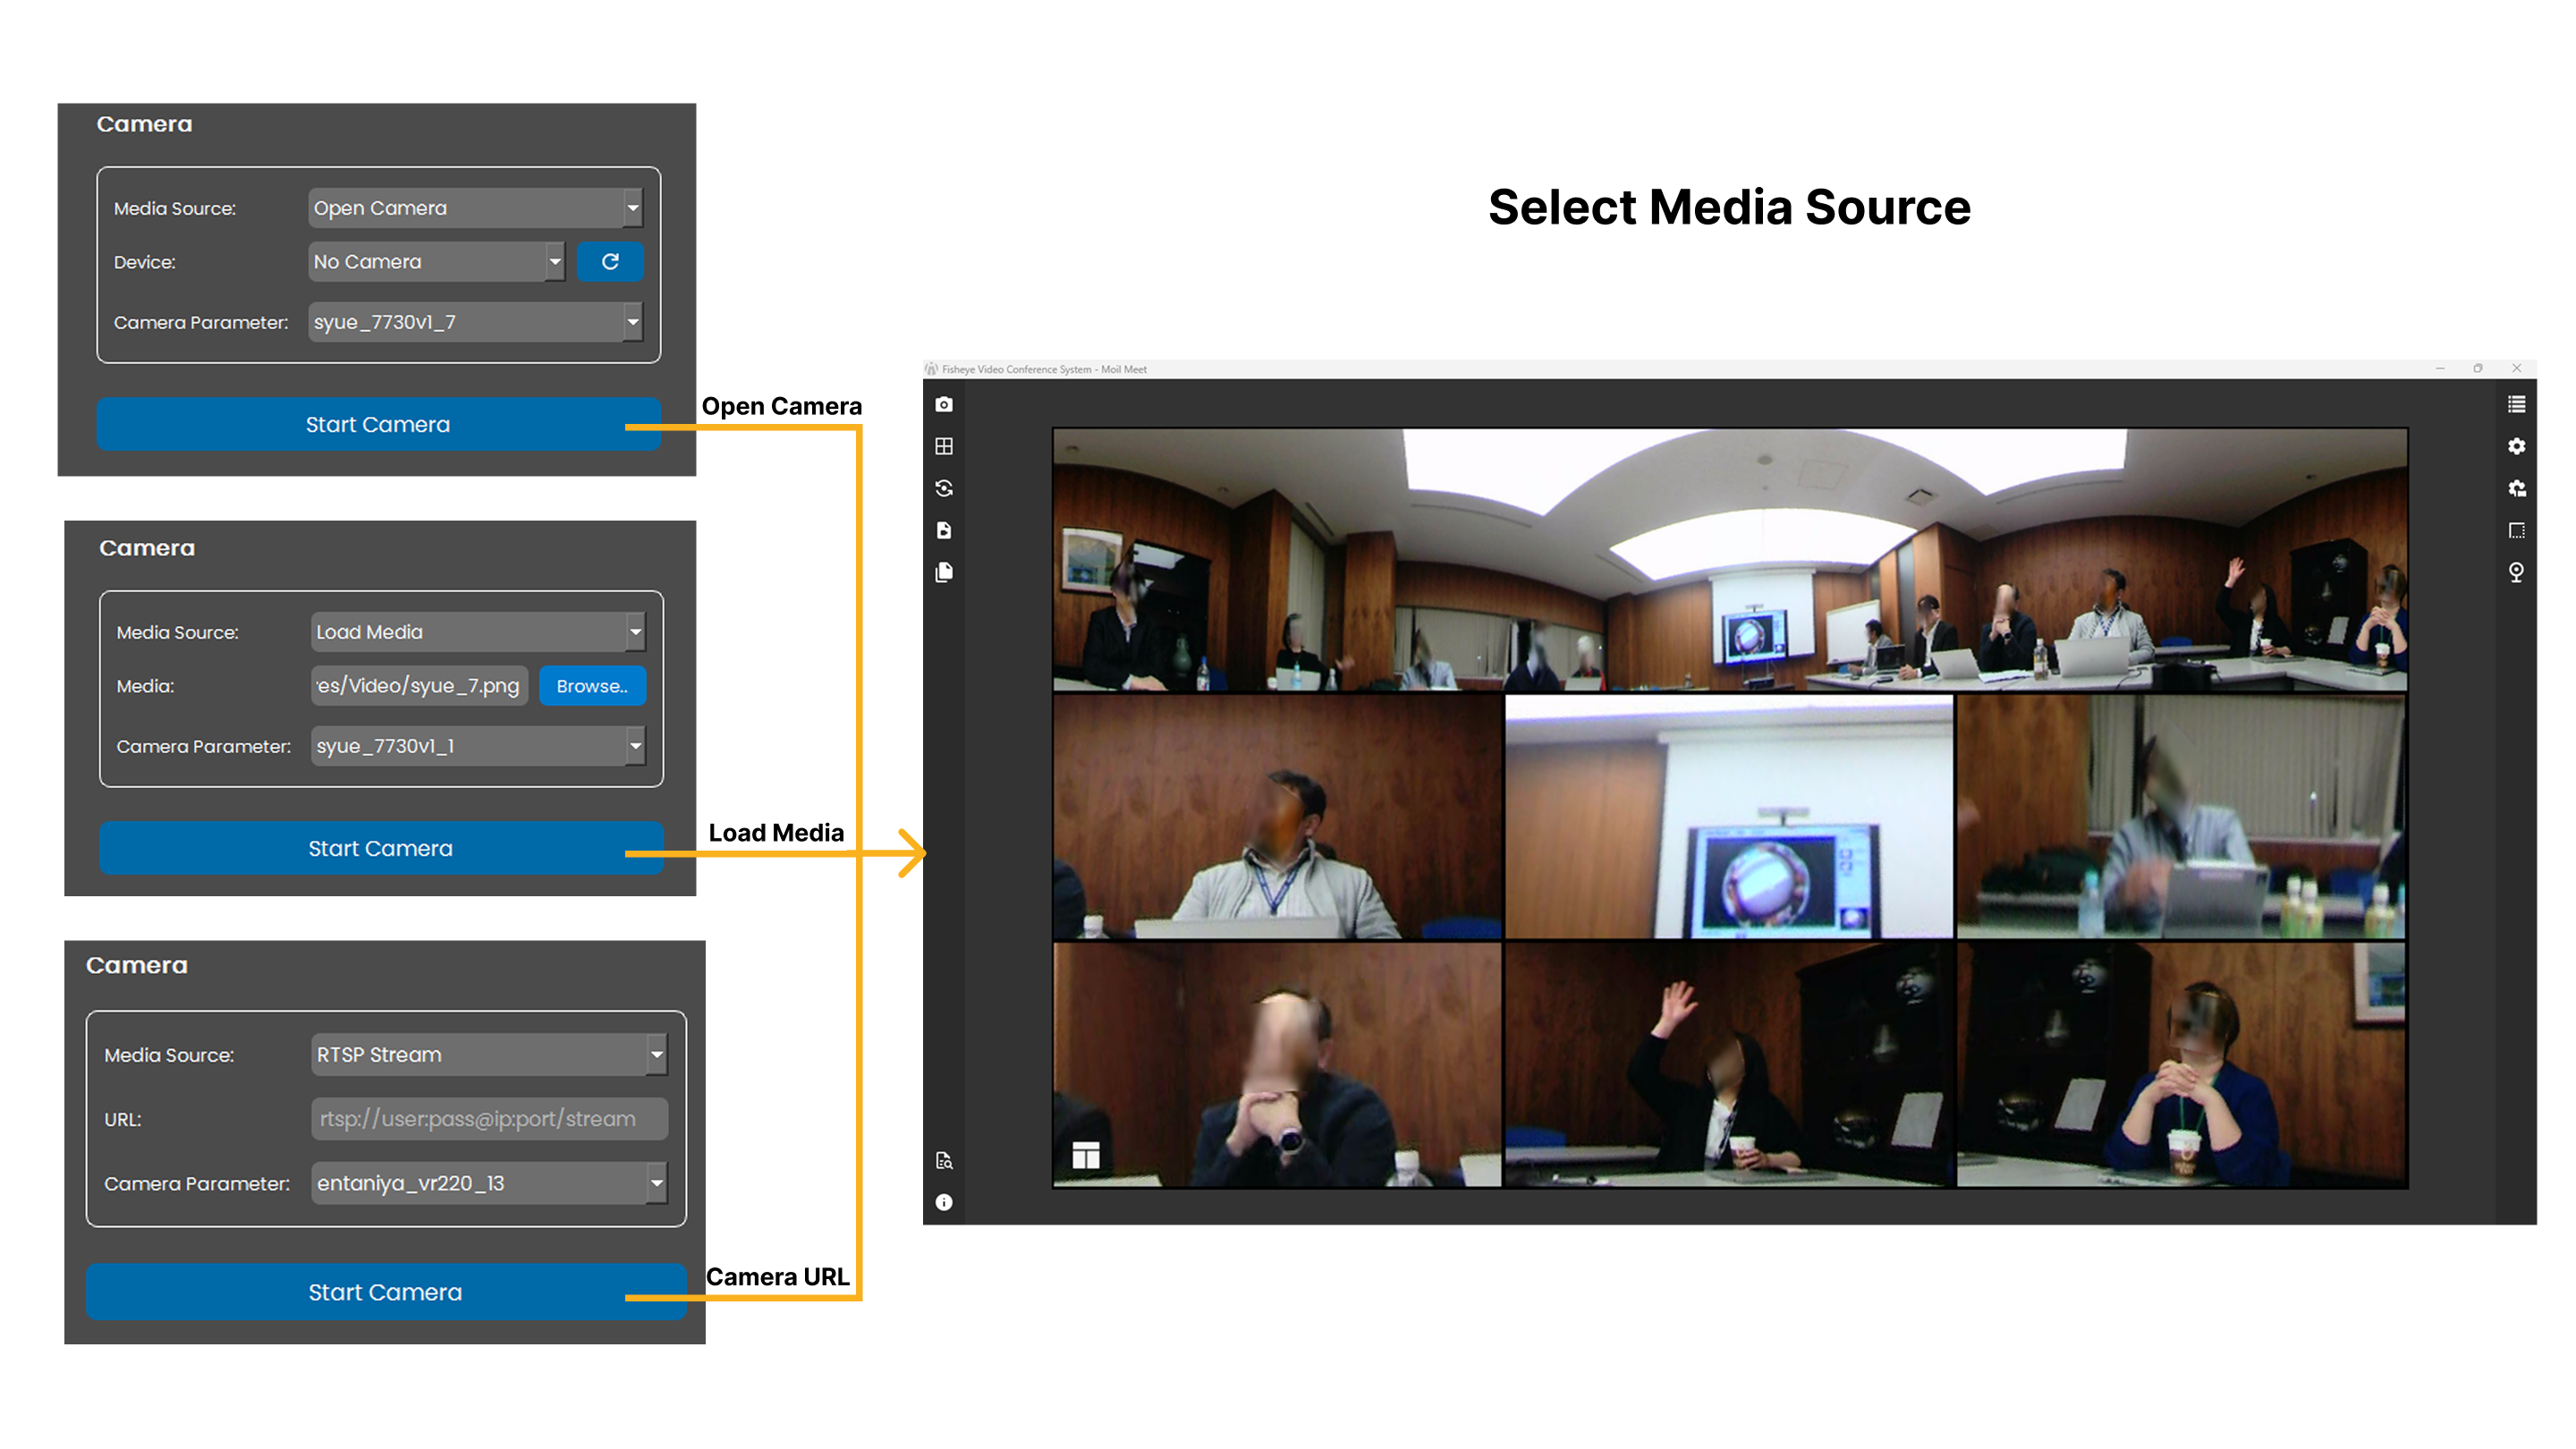
Task: Select the region boundary icon in right sidebar
Action: pos(2517,530)
